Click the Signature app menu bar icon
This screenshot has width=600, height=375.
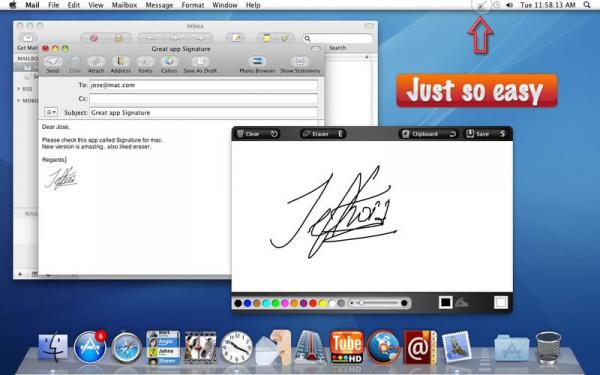pyautogui.click(x=482, y=5)
